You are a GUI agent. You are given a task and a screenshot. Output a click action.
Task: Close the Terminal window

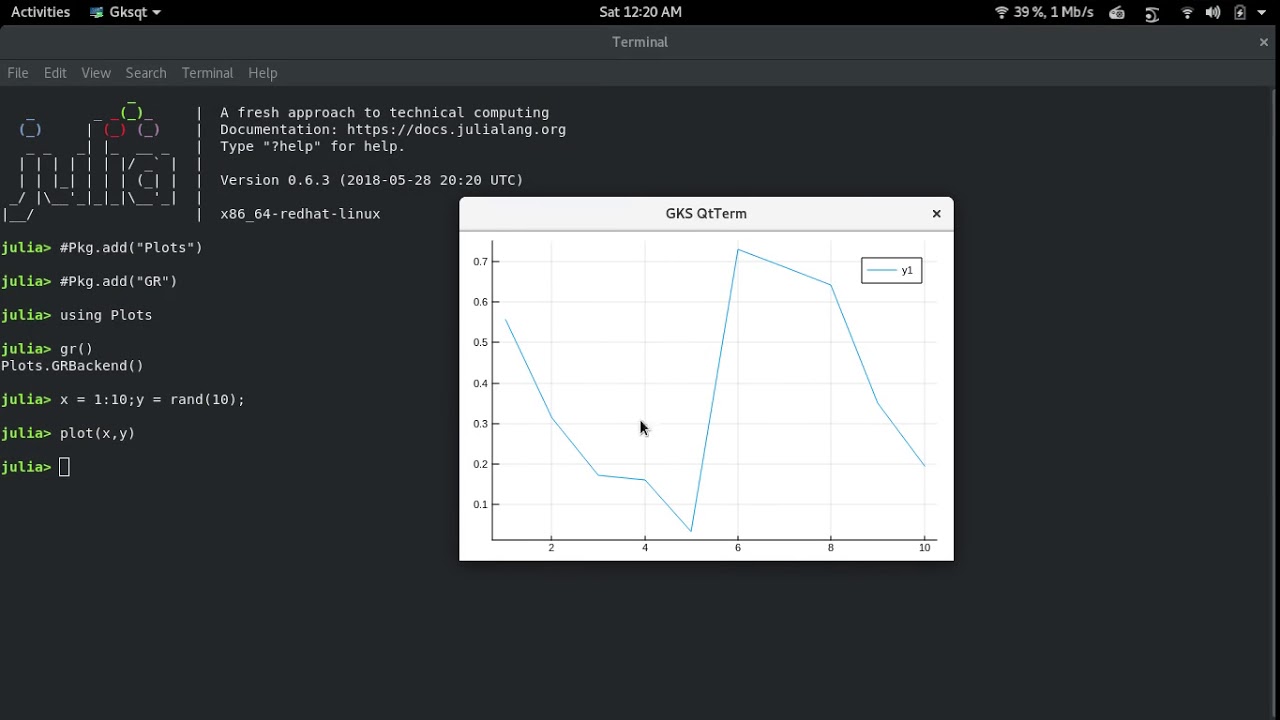coord(1264,42)
